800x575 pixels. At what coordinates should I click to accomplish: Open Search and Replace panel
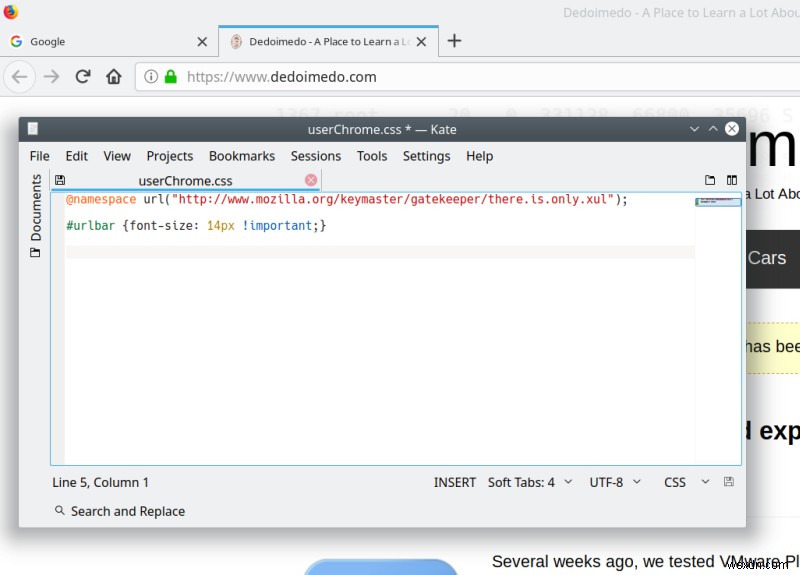(120, 511)
